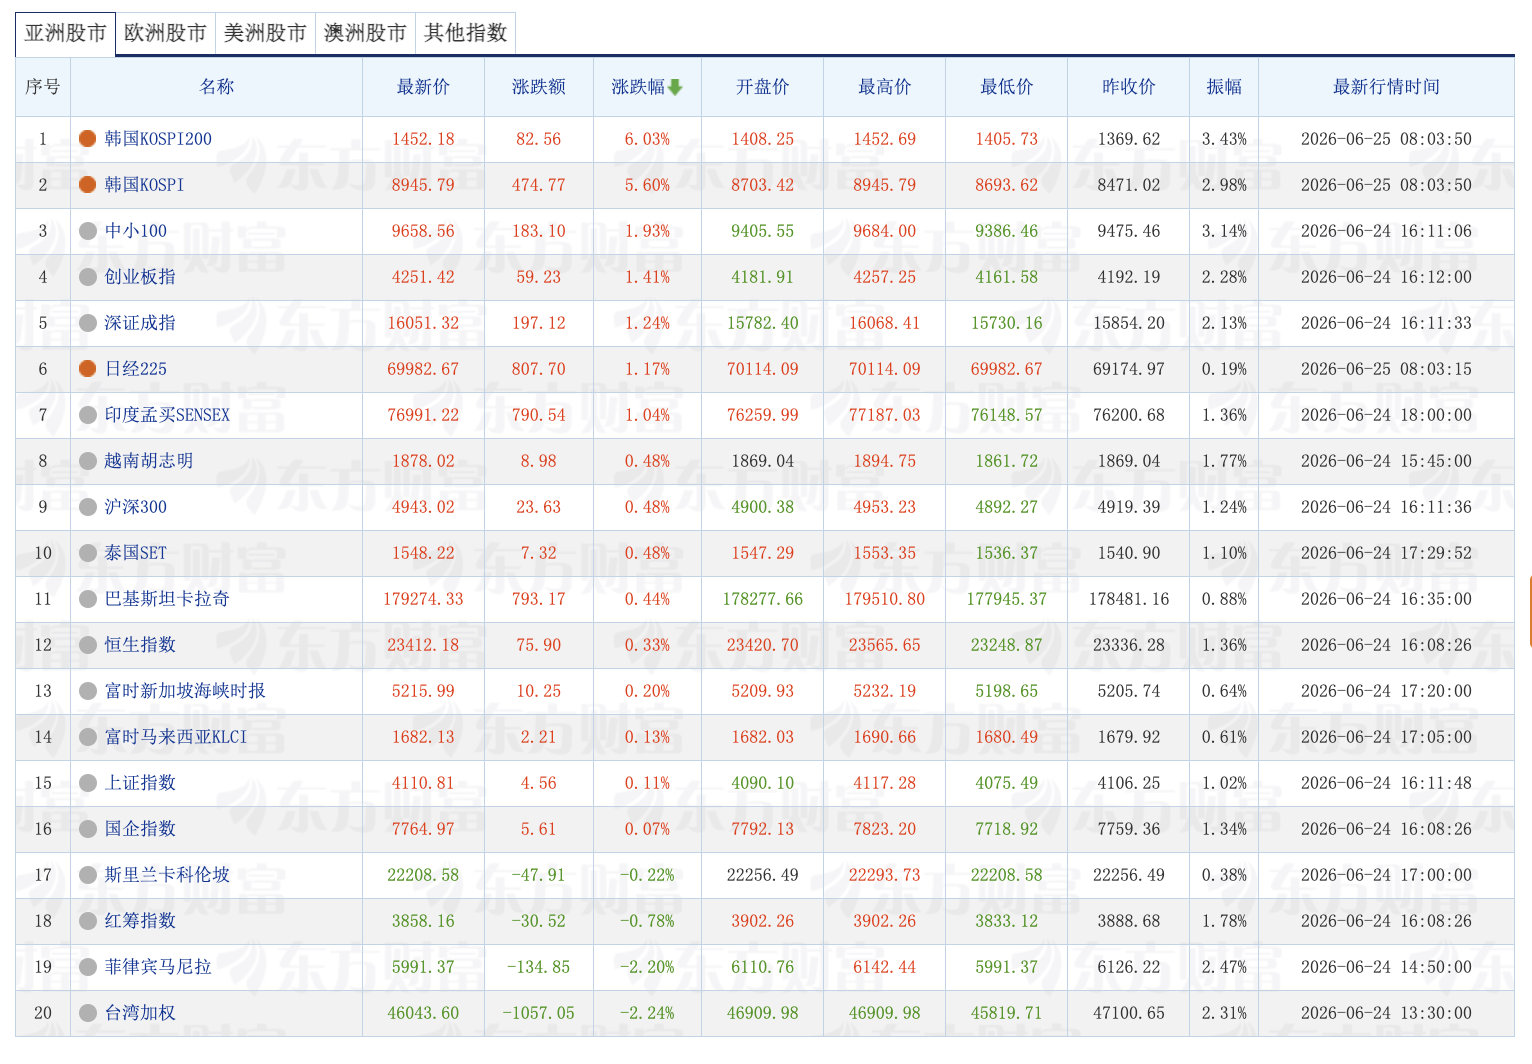Viewport: 1532px width, 1064px height.
Task: Select the timestamp 2026-06-24 13:30:00
Action: 1386,1013
